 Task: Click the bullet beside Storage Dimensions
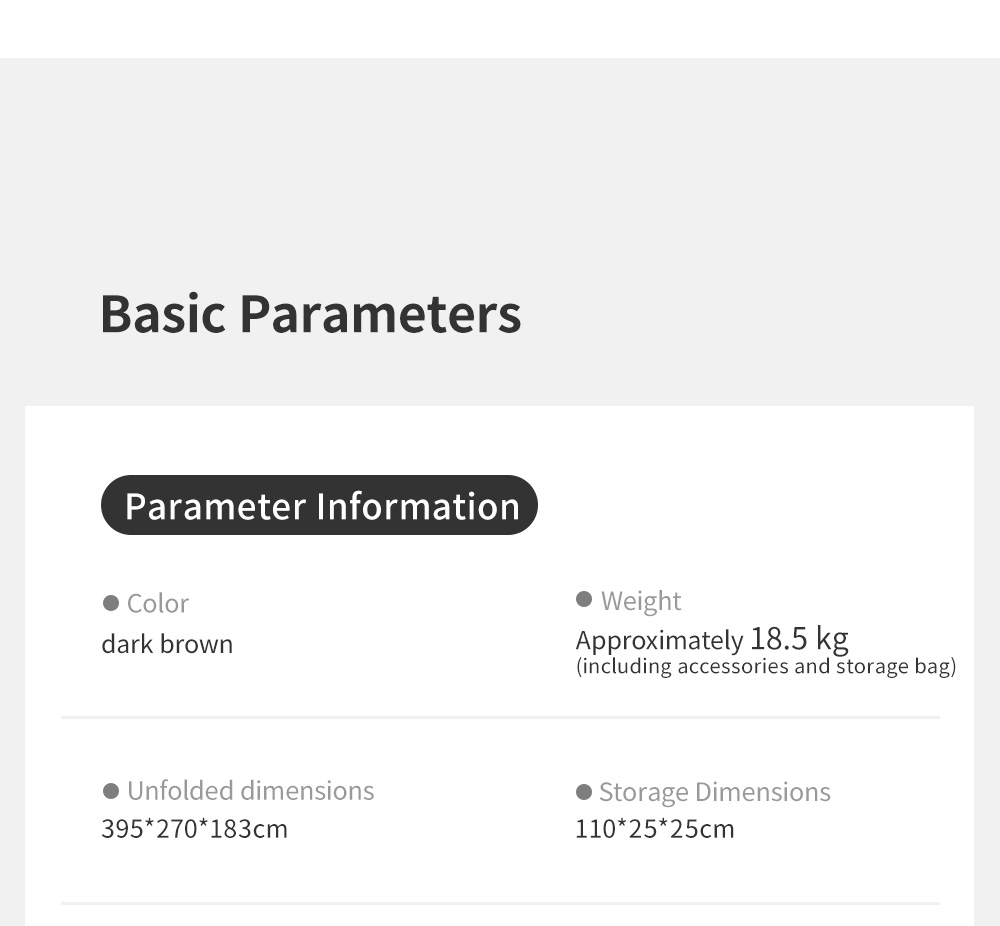pyautogui.click(x=584, y=792)
